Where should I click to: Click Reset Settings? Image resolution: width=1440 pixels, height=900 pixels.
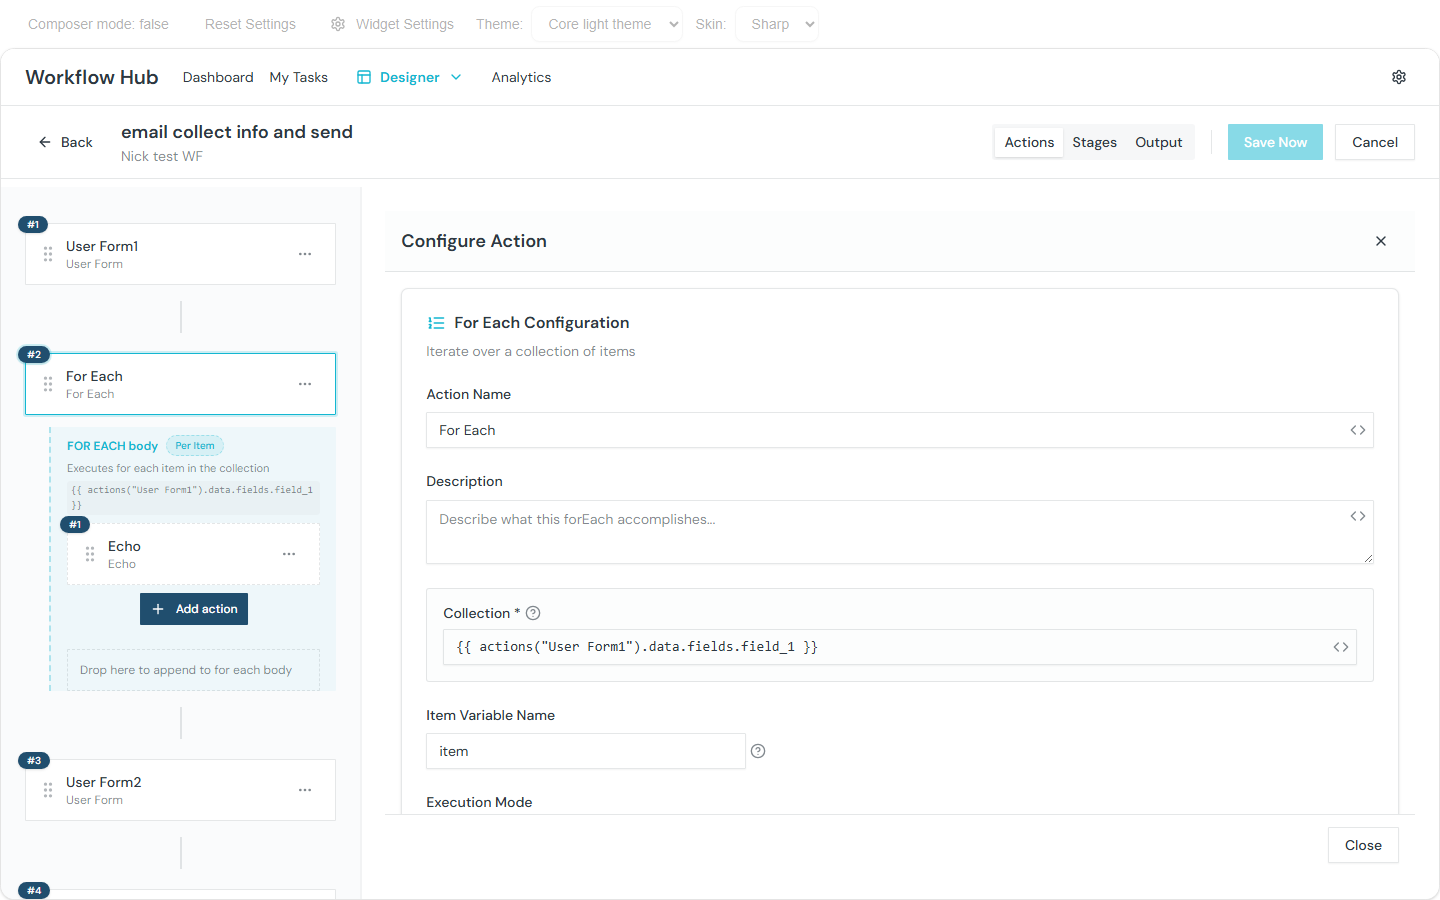point(250,24)
